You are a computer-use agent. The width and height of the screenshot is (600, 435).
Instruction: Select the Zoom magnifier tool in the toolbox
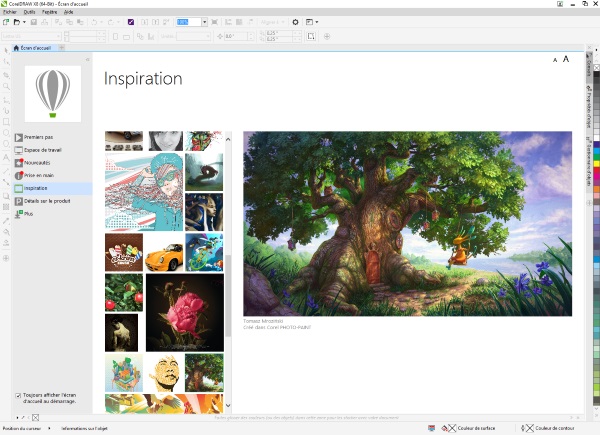tap(6, 87)
